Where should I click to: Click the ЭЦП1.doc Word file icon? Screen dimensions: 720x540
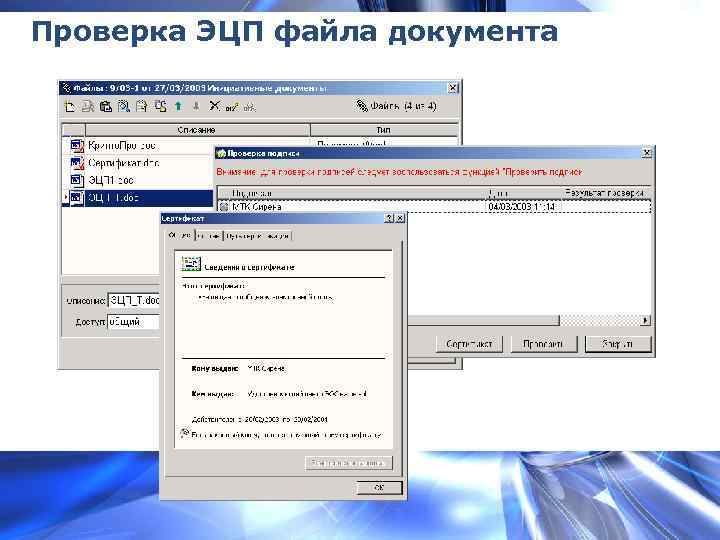[x=77, y=180]
